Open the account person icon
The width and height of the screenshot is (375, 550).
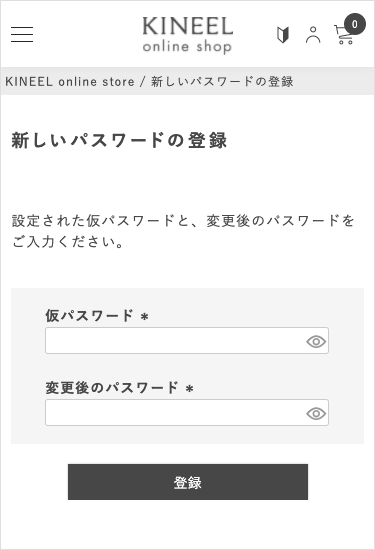pos(313,35)
